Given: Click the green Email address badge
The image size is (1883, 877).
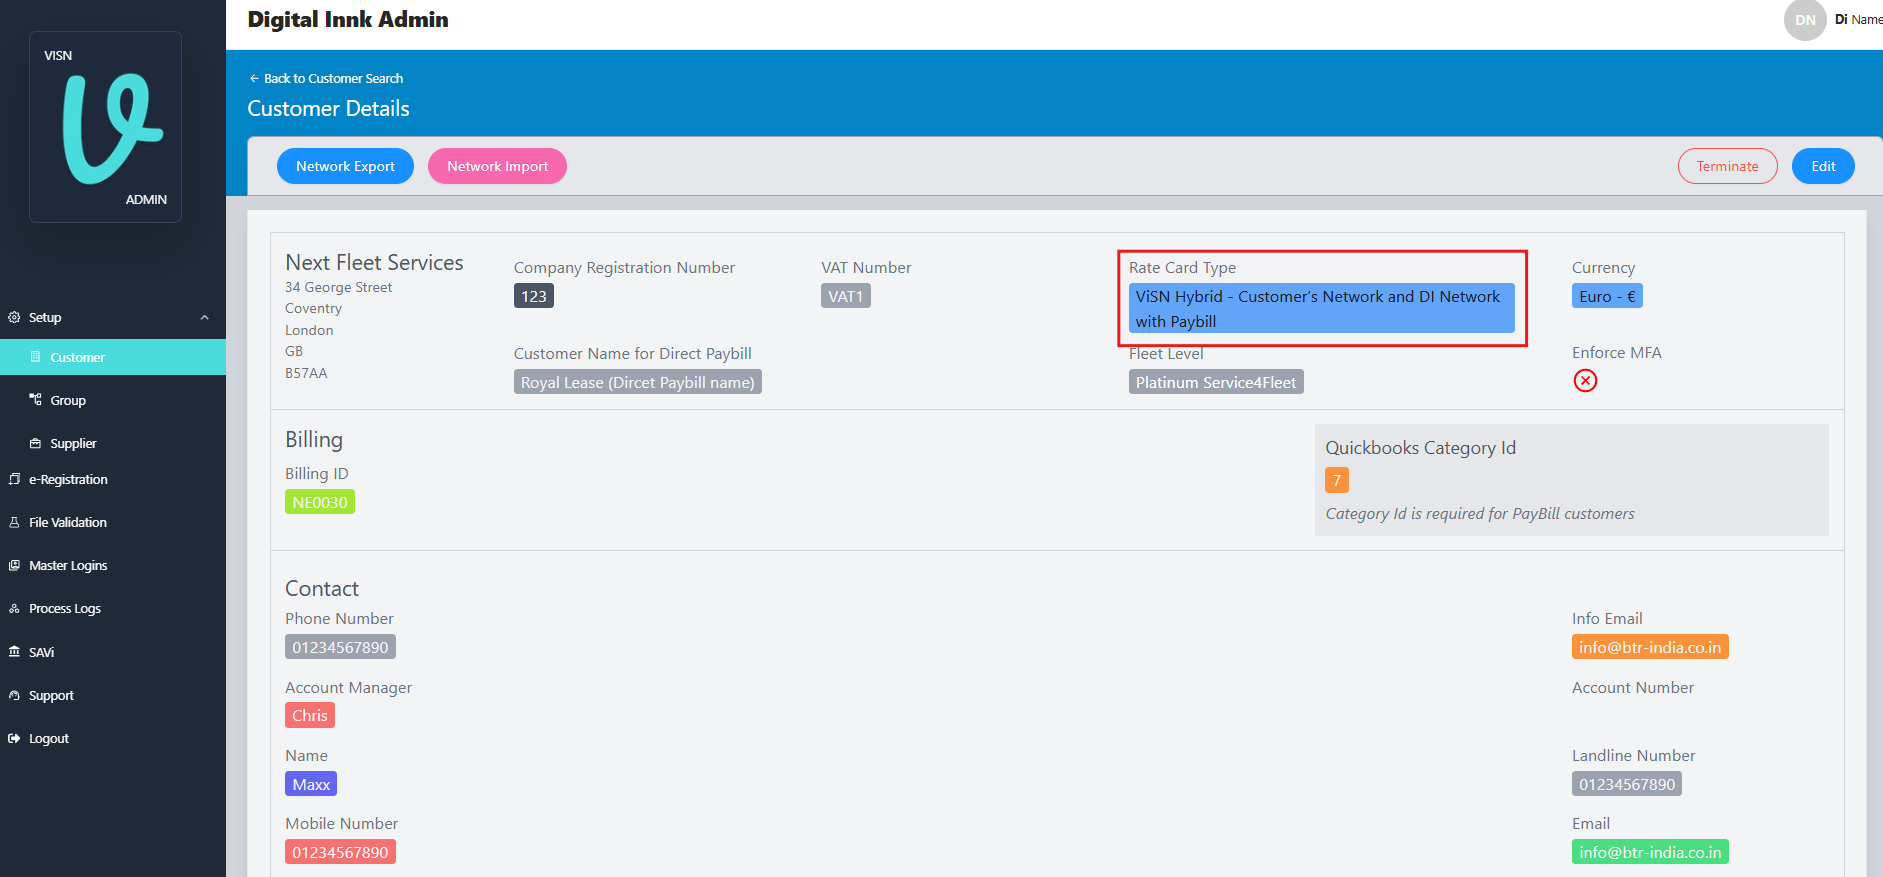Looking at the screenshot, I should pos(1650,852).
